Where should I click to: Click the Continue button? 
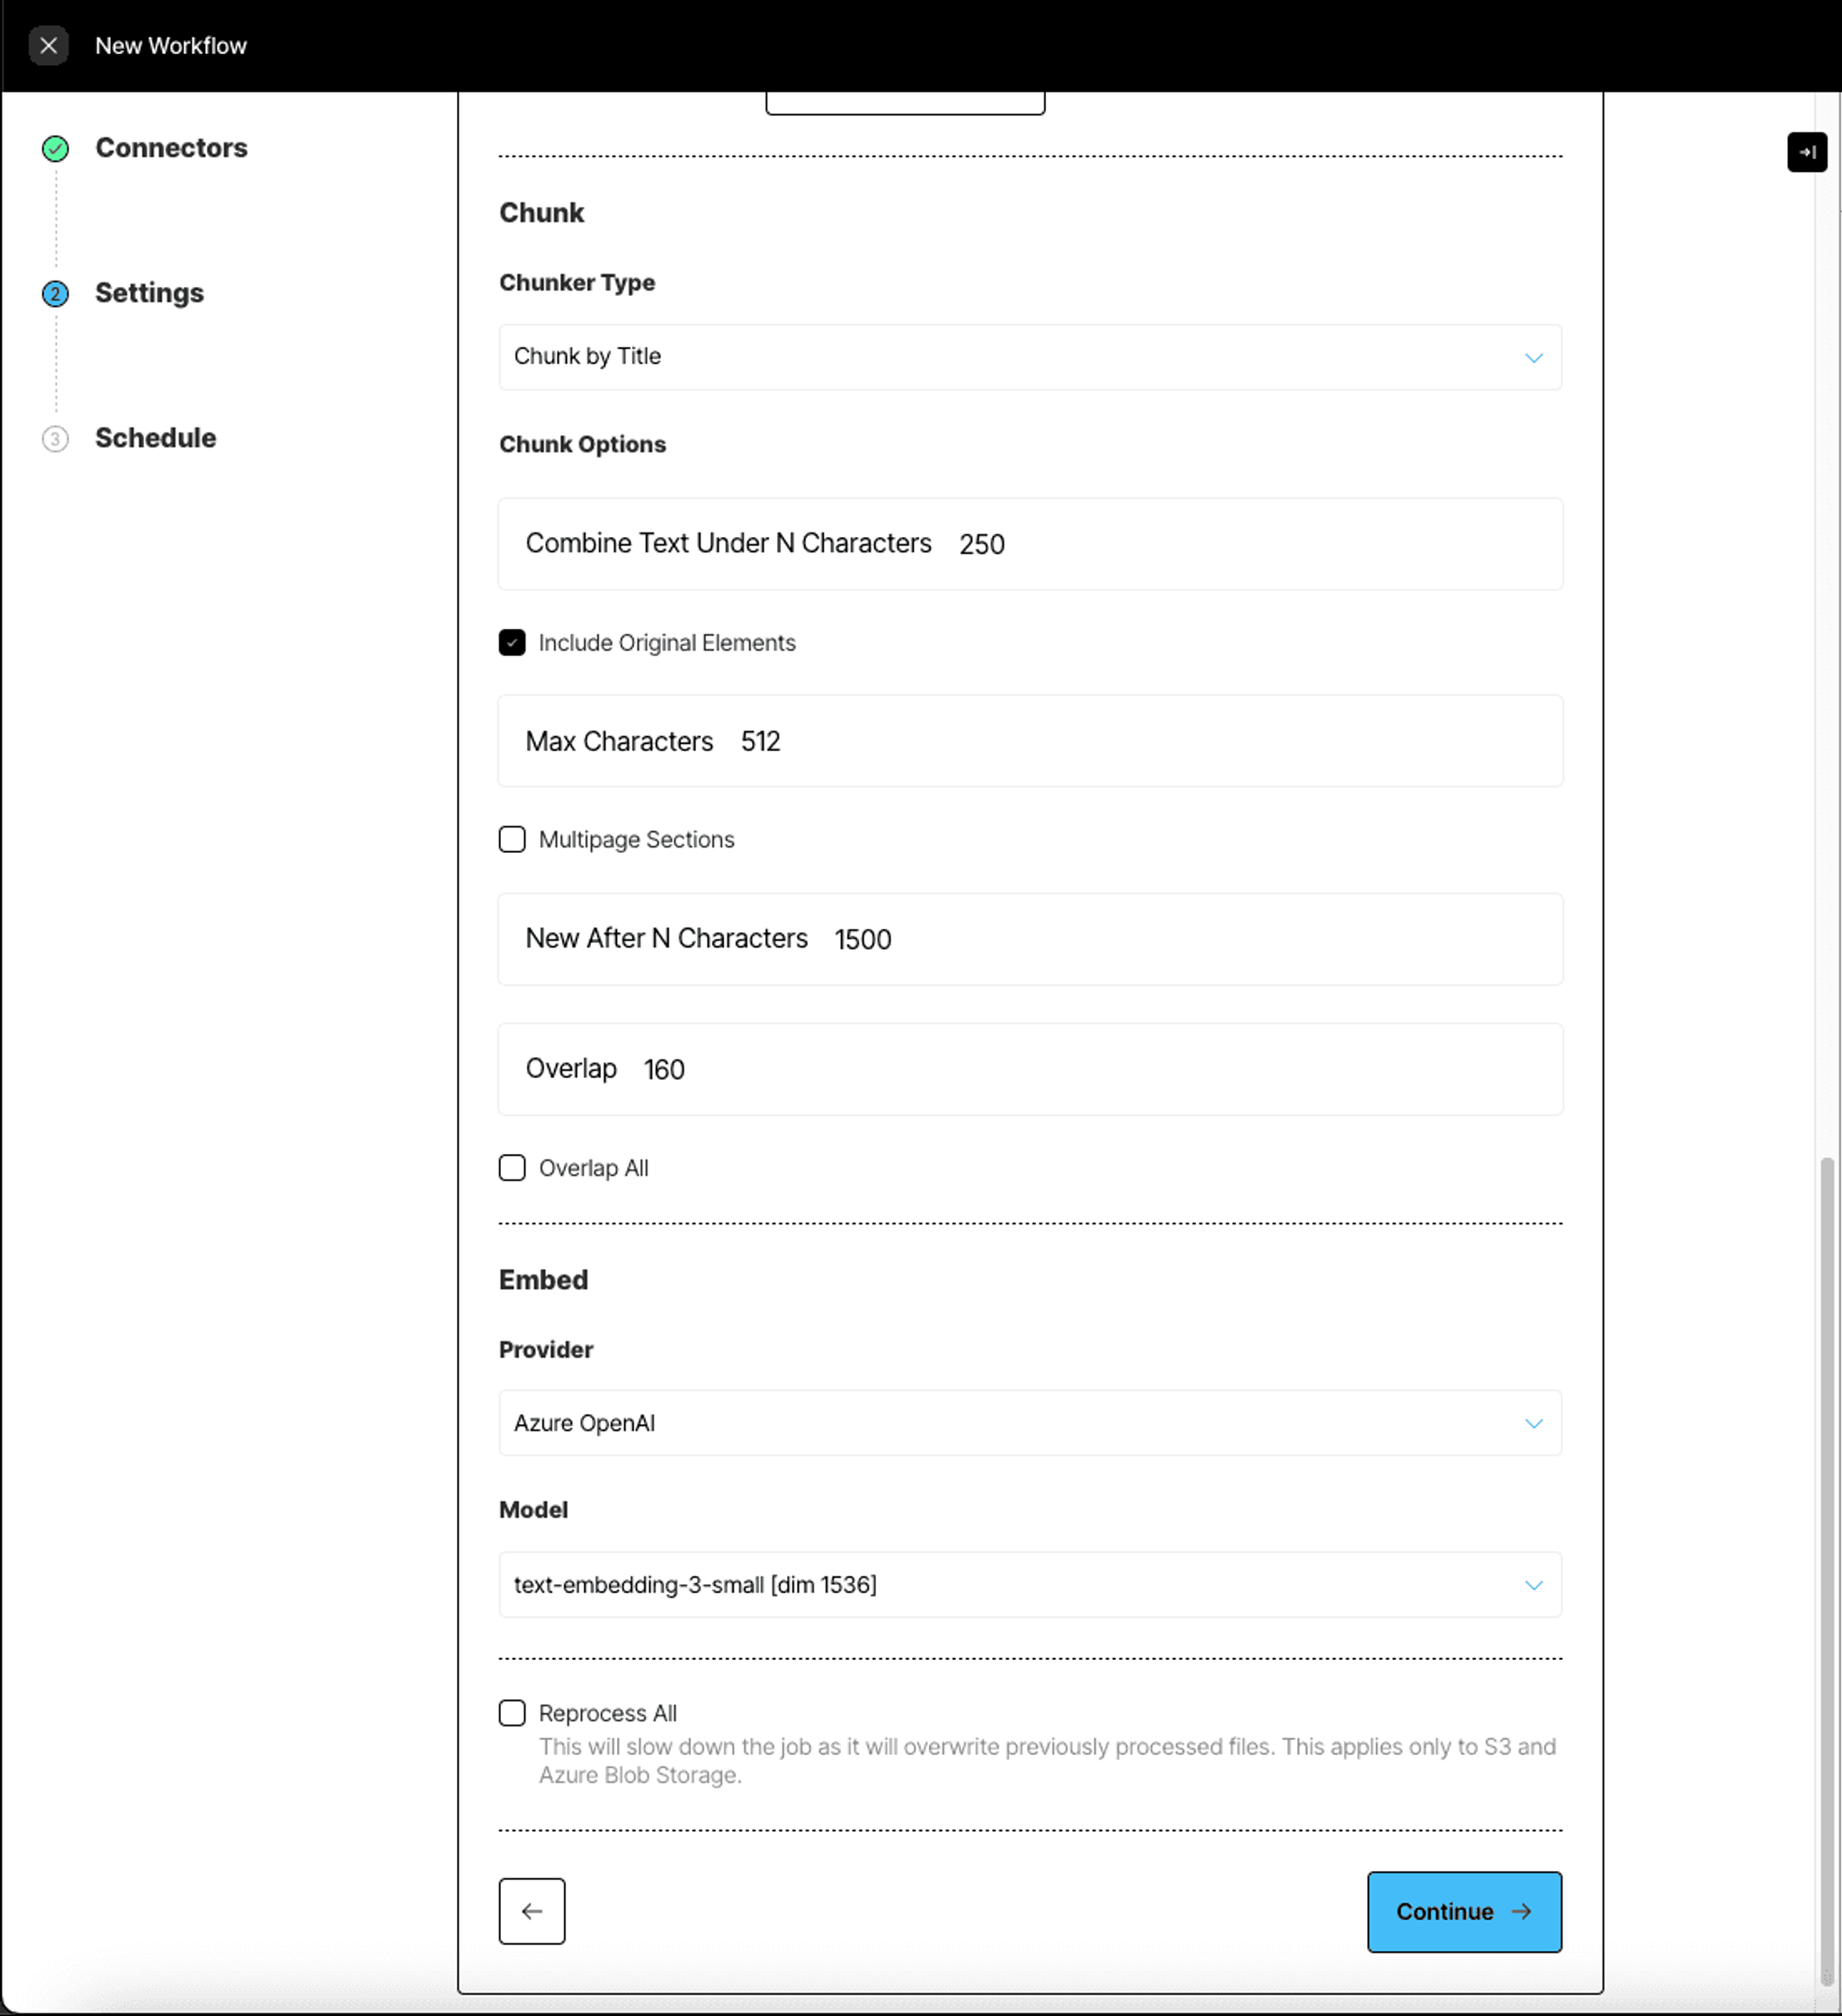click(x=1464, y=1912)
